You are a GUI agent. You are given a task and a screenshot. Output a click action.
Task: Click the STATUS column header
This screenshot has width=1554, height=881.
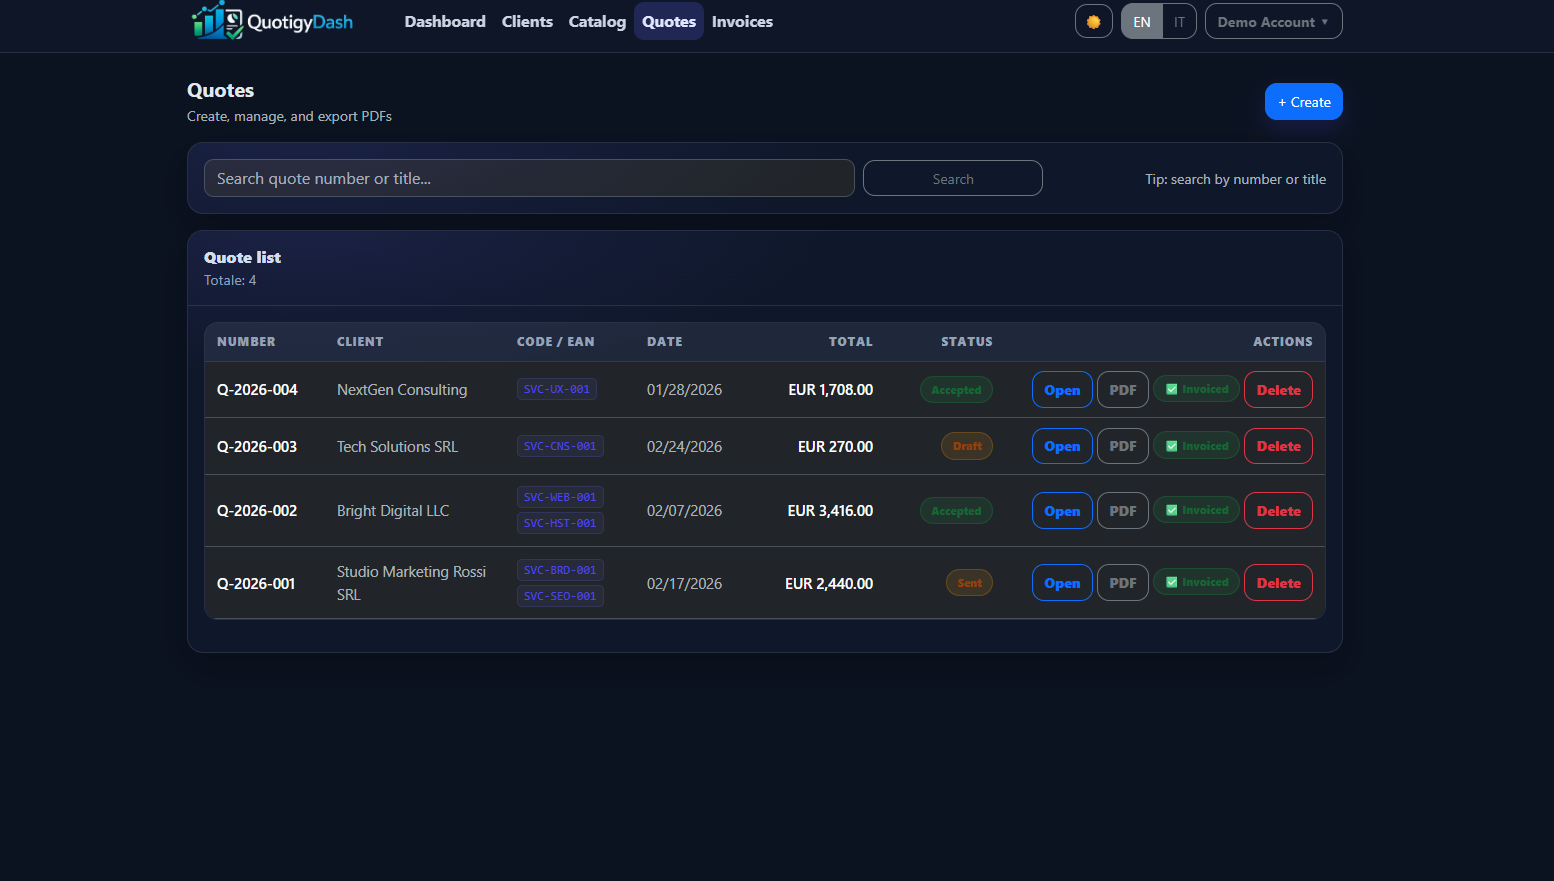(x=967, y=342)
